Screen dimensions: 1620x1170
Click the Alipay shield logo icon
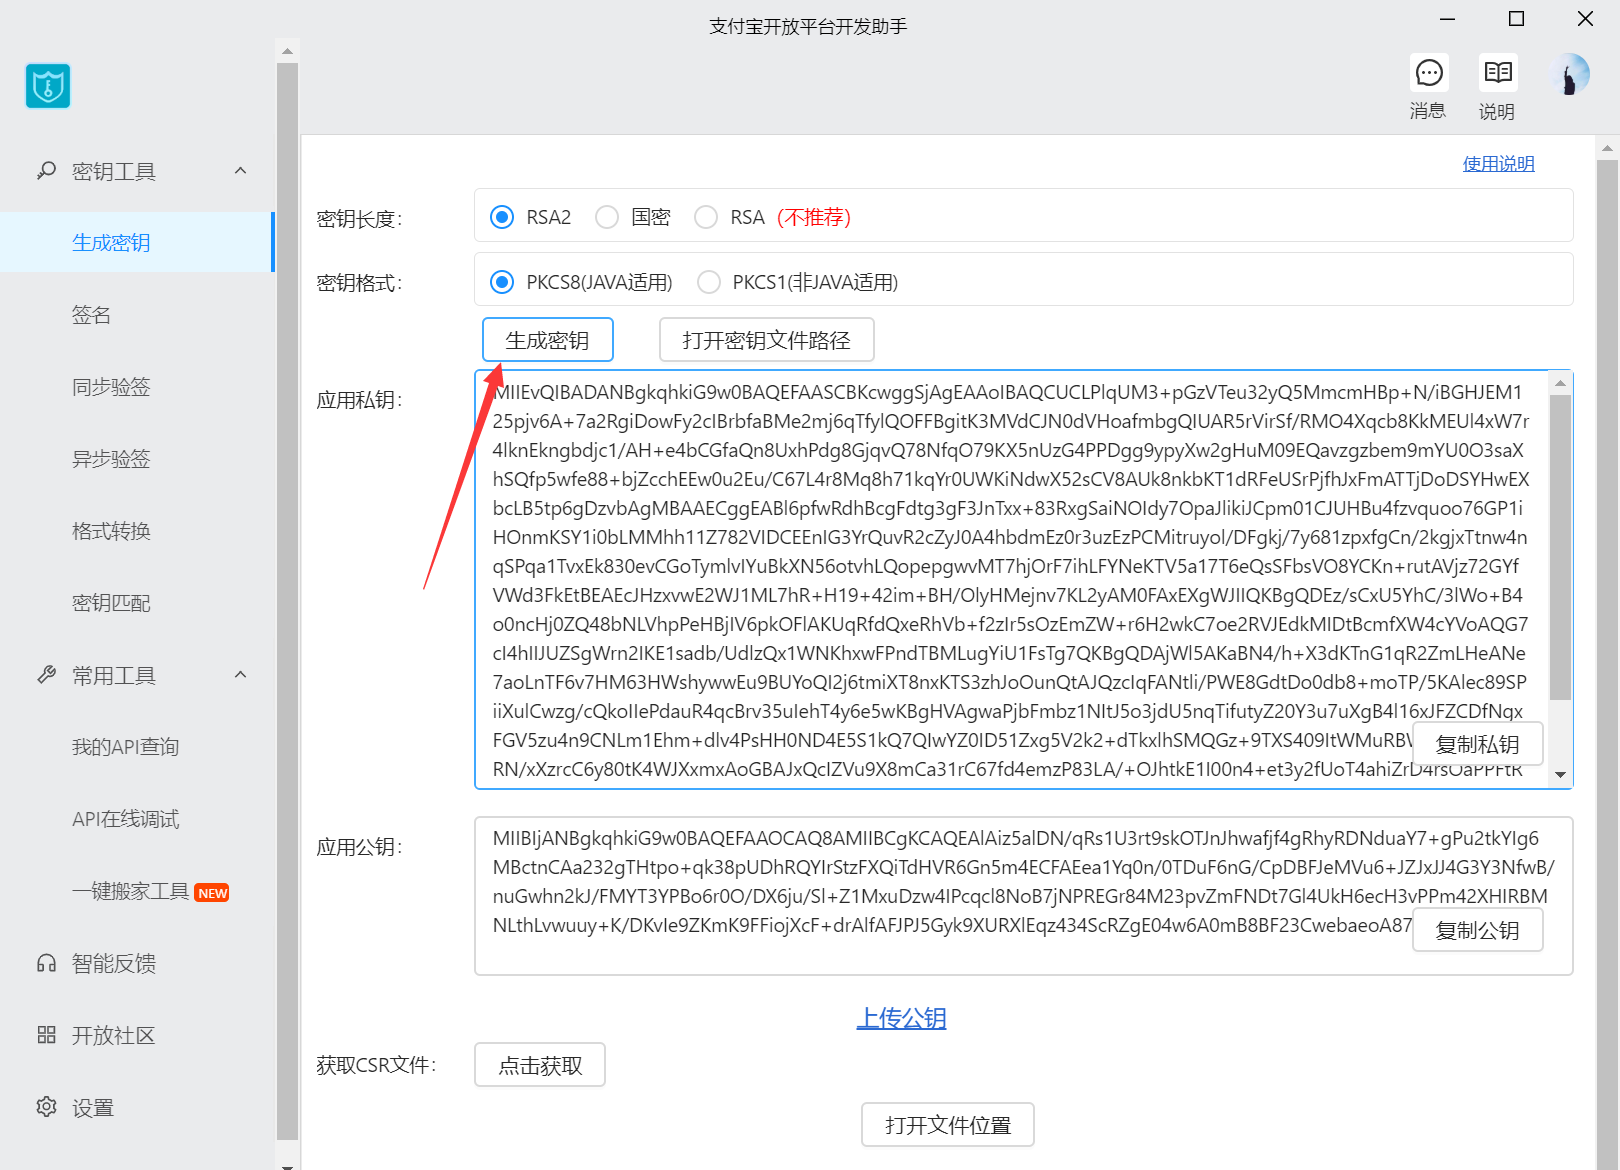pyautogui.click(x=48, y=86)
